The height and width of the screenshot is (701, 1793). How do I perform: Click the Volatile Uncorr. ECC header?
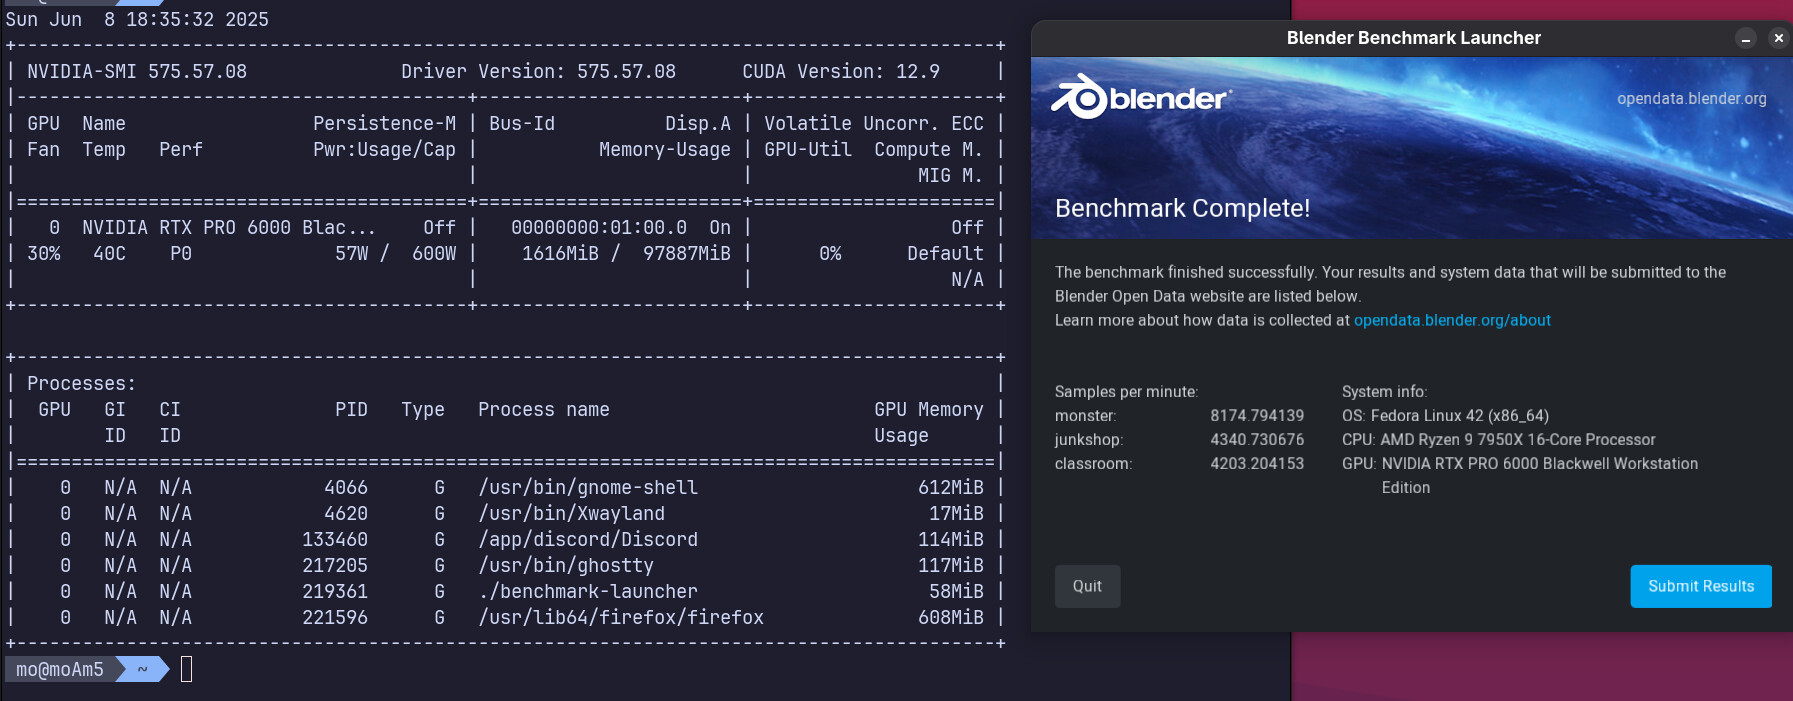[874, 123]
